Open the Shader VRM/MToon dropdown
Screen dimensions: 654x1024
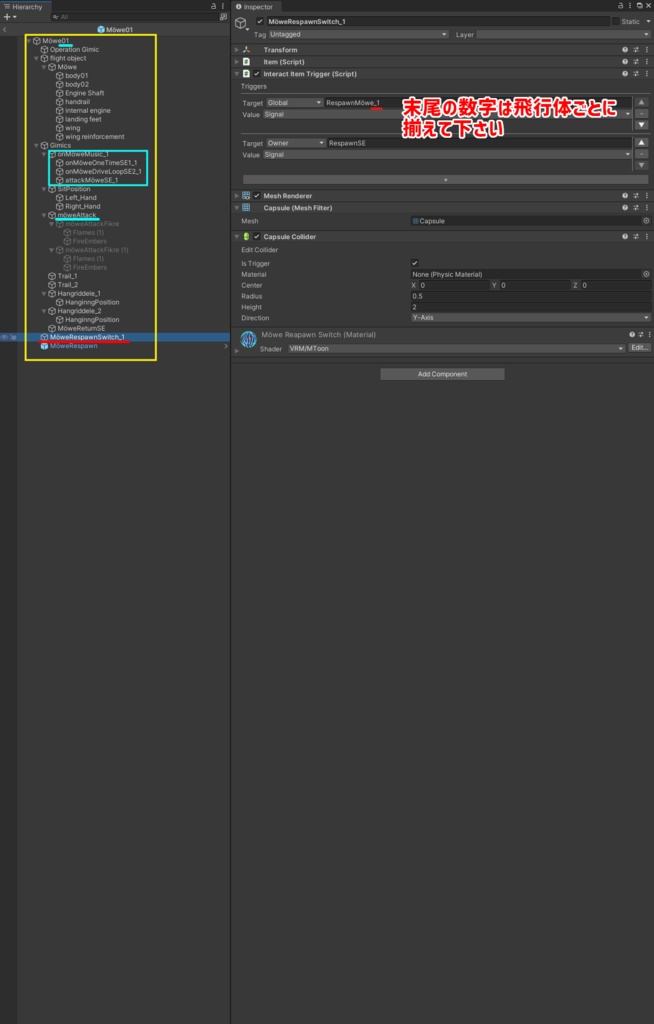(x=456, y=349)
